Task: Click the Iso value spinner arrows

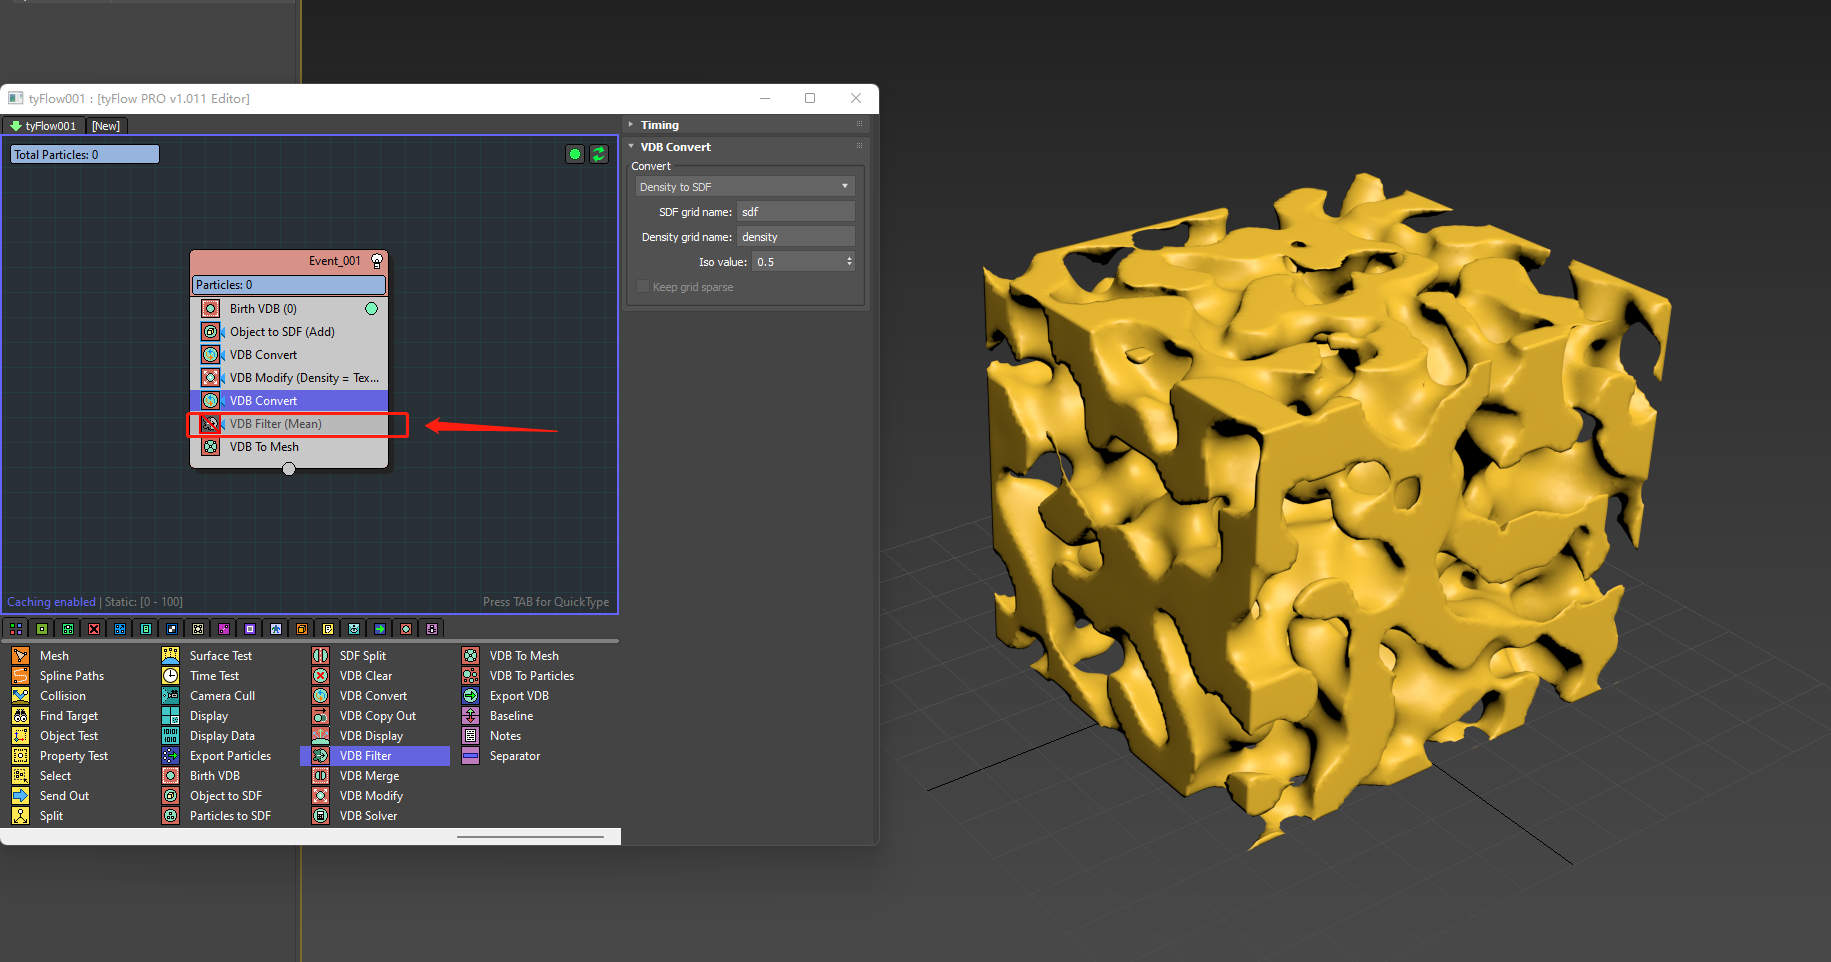Action: coord(849,262)
